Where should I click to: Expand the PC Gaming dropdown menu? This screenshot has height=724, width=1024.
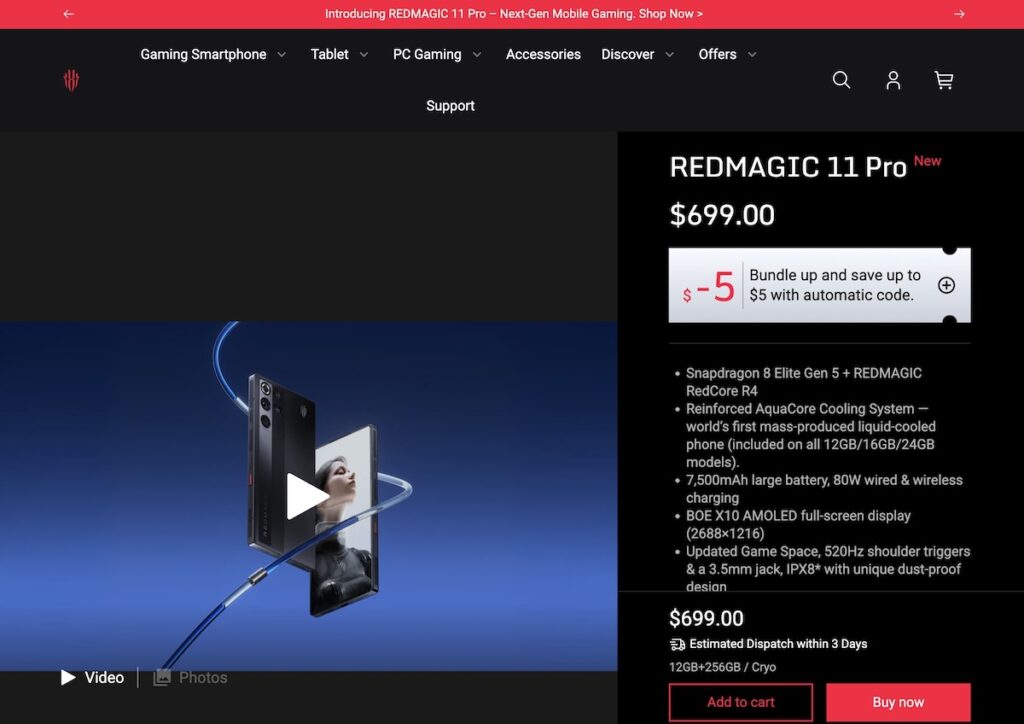pos(437,54)
